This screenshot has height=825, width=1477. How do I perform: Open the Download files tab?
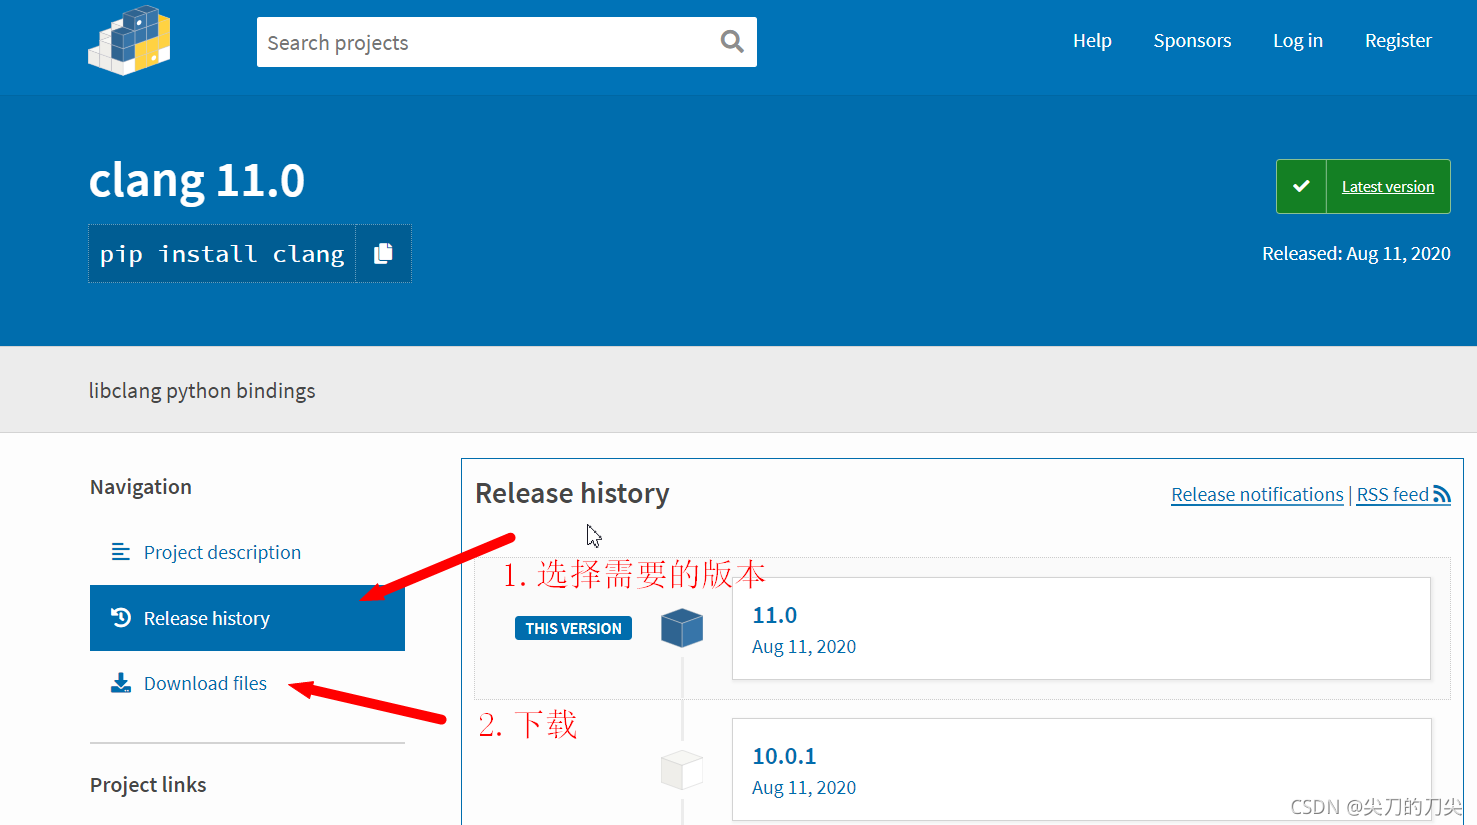(x=247, y=683)
